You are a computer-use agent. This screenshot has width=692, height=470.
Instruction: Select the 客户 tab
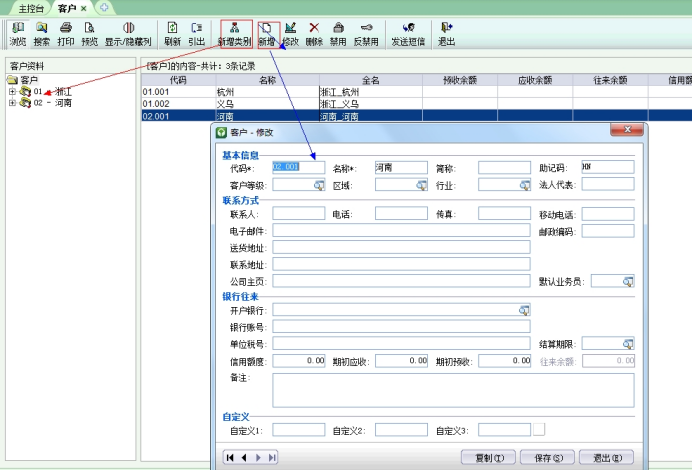[x=67, y=8]
